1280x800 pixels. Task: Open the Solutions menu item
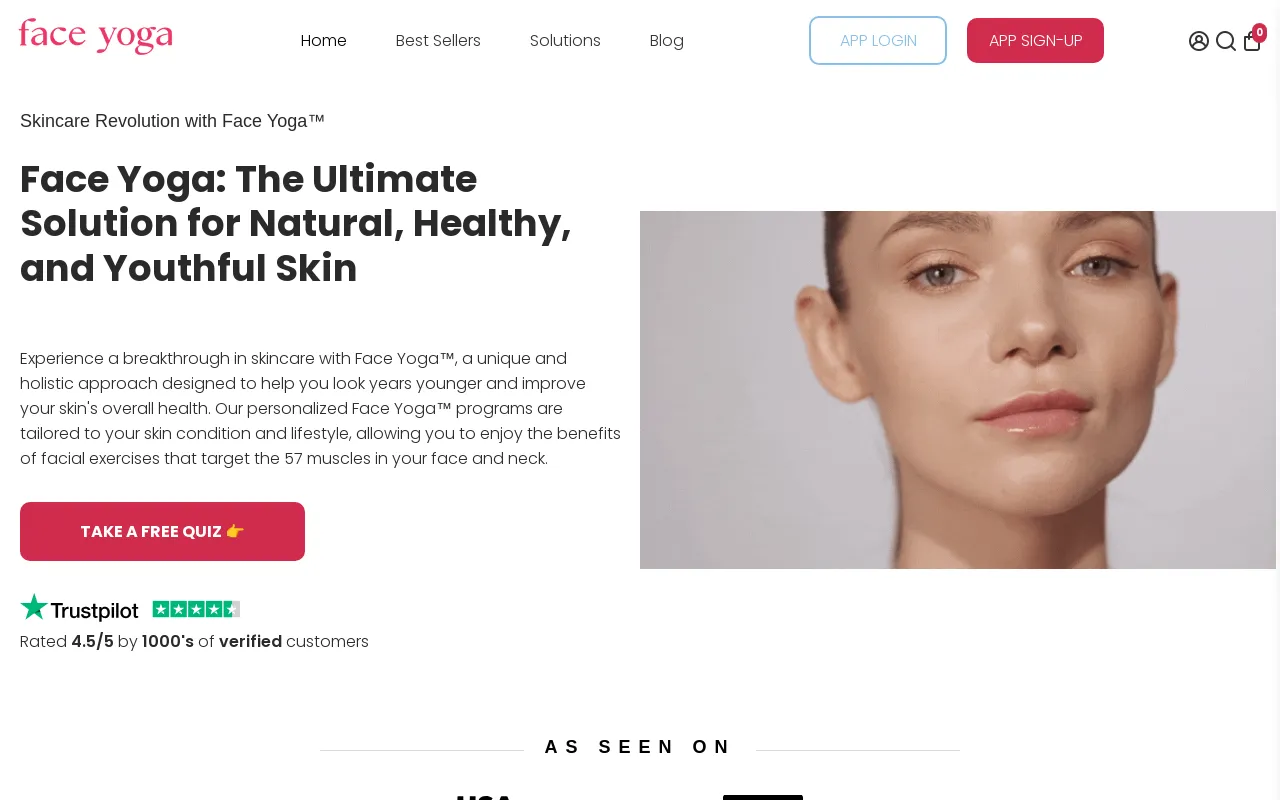point(565,41)
